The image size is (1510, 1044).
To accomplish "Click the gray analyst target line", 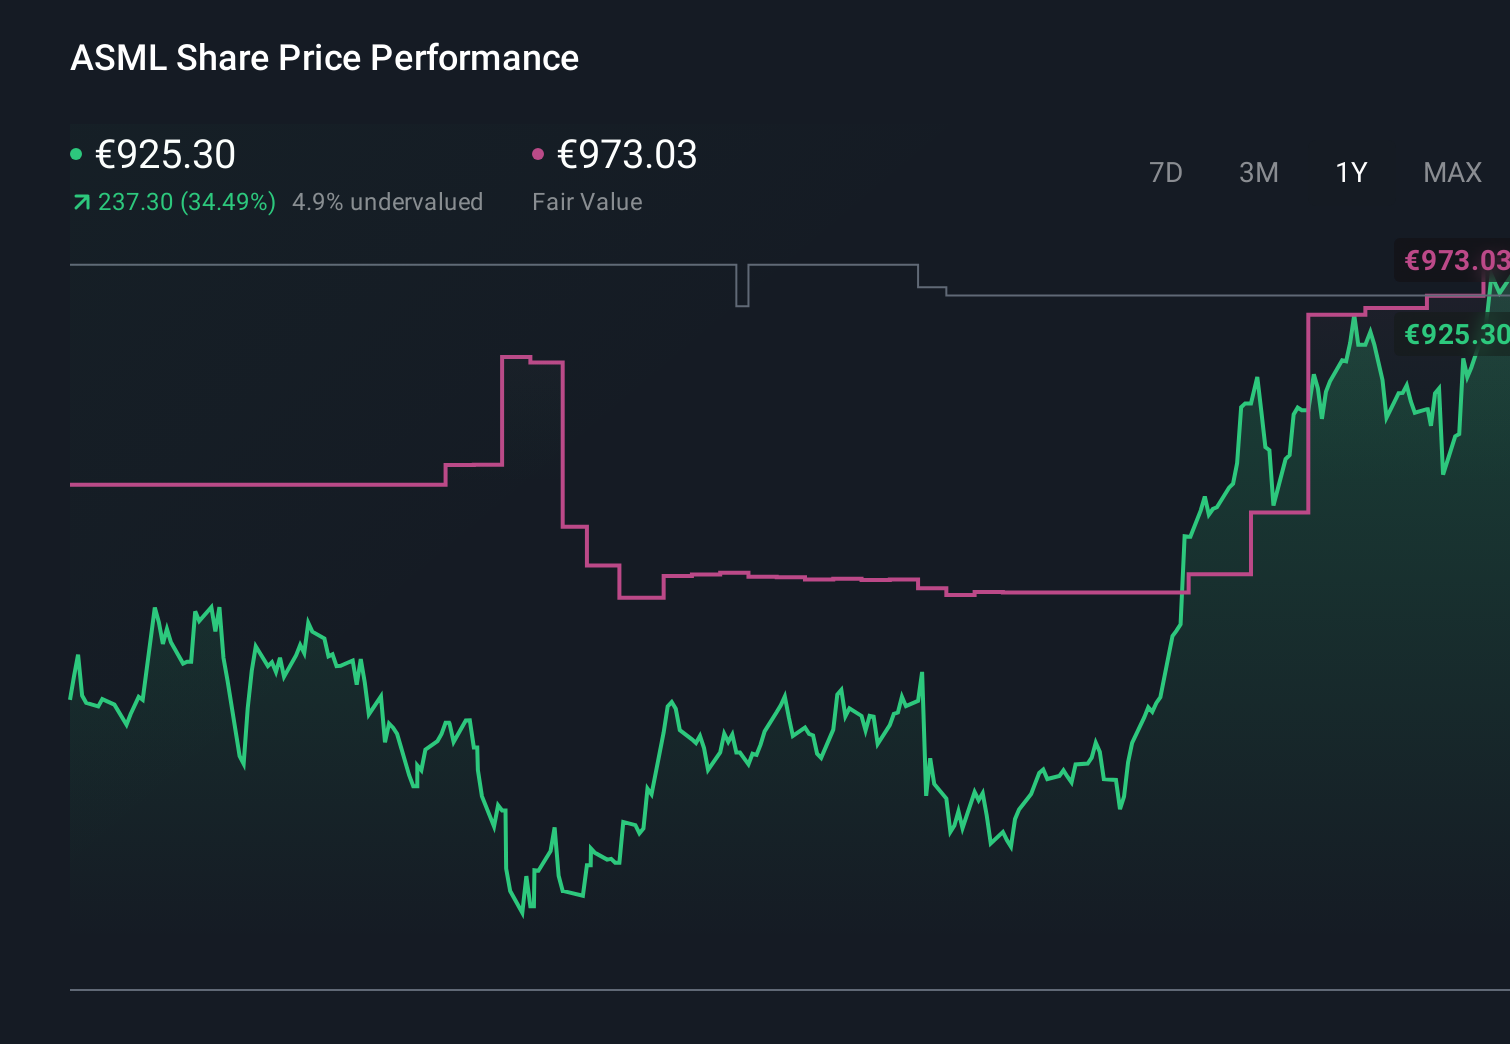I will [x=400, y=265].
